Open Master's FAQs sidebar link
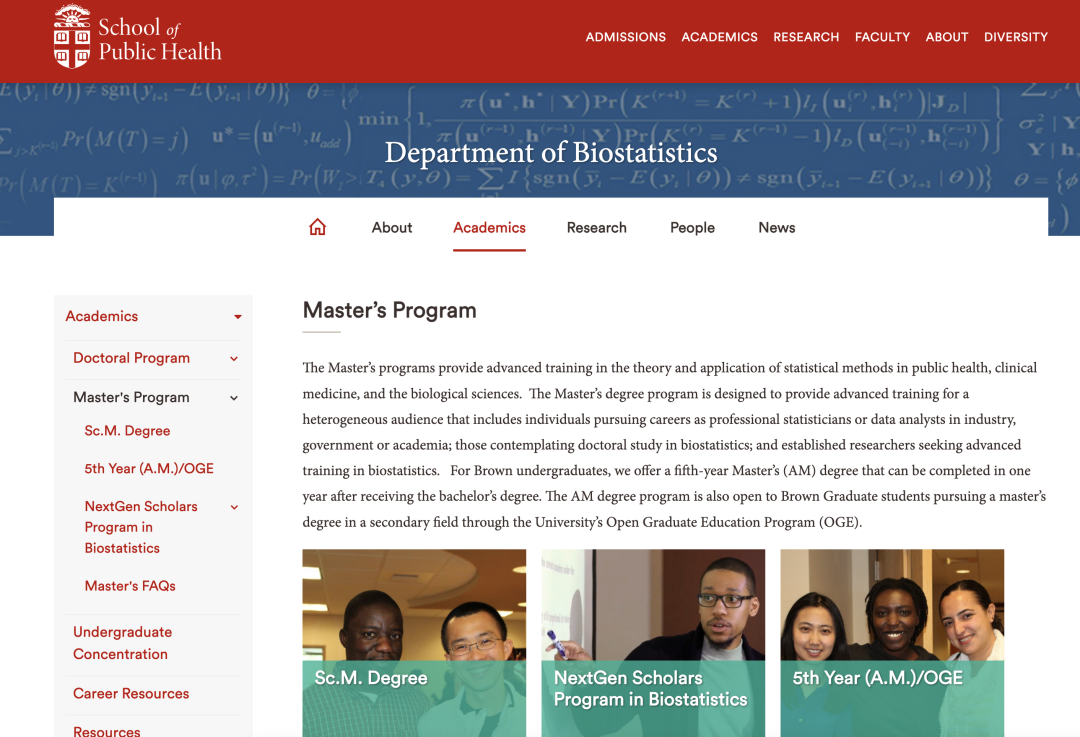This screenshot has width=1080, height=737. coord(130,586)
